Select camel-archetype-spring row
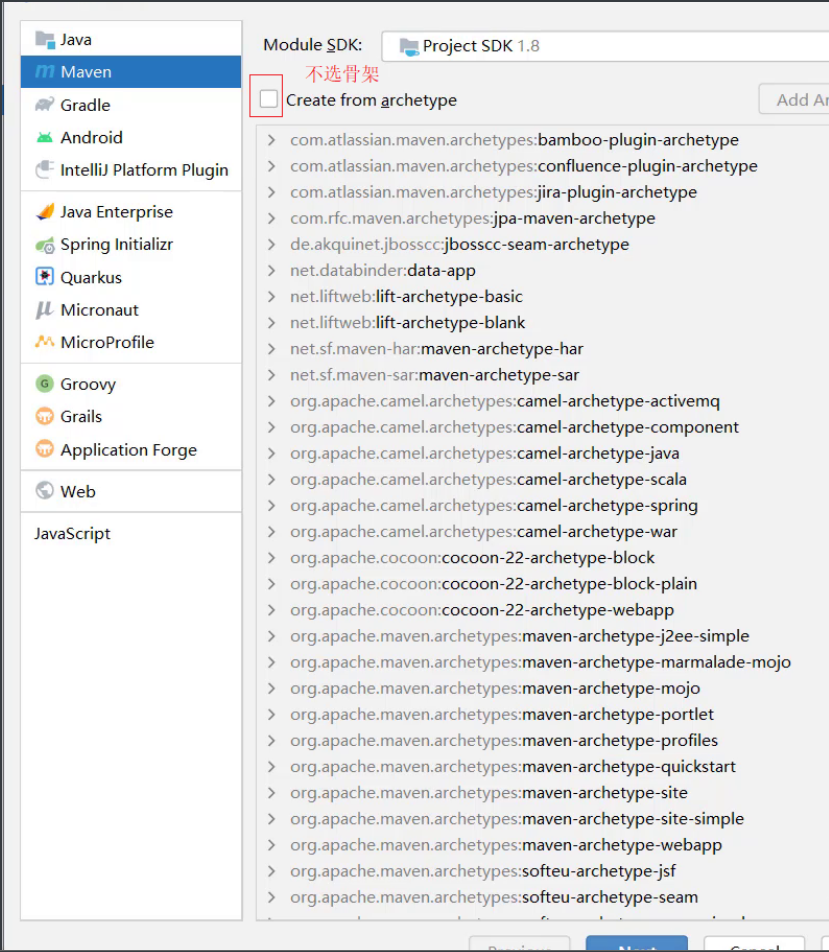The width and height of the screenshot is (829, 952). click(x=543, y=506)
